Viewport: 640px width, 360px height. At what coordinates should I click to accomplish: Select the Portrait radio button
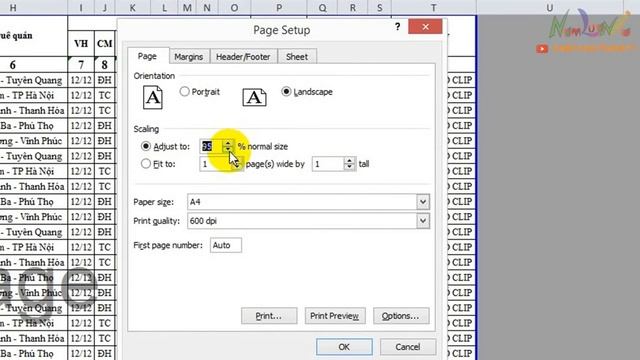[x=184, y=91]
